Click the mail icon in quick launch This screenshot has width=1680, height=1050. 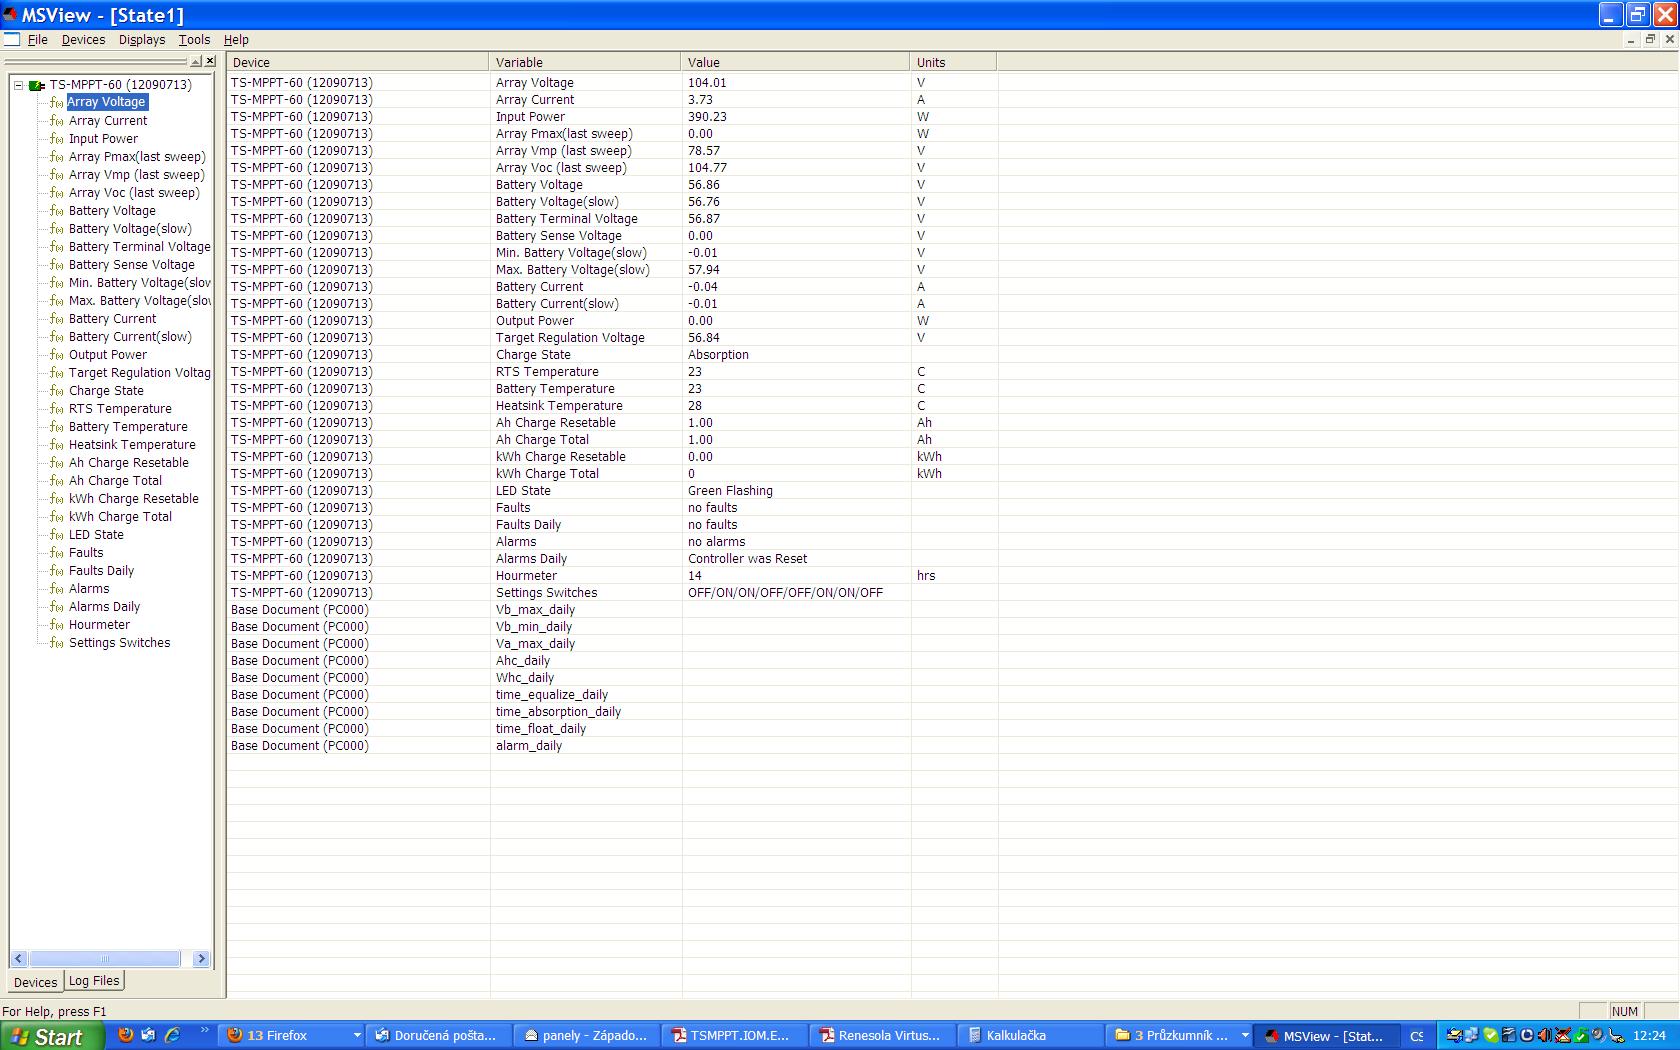149,1035
